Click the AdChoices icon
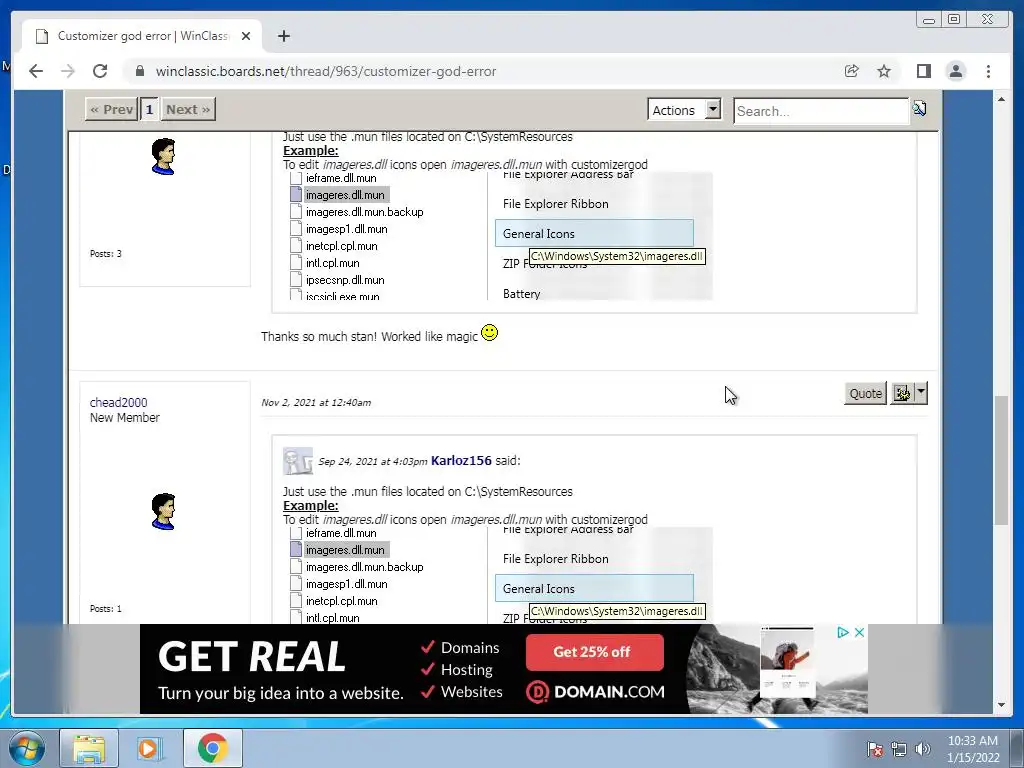This screenshot has height=768, width=1024. [843, 632]
